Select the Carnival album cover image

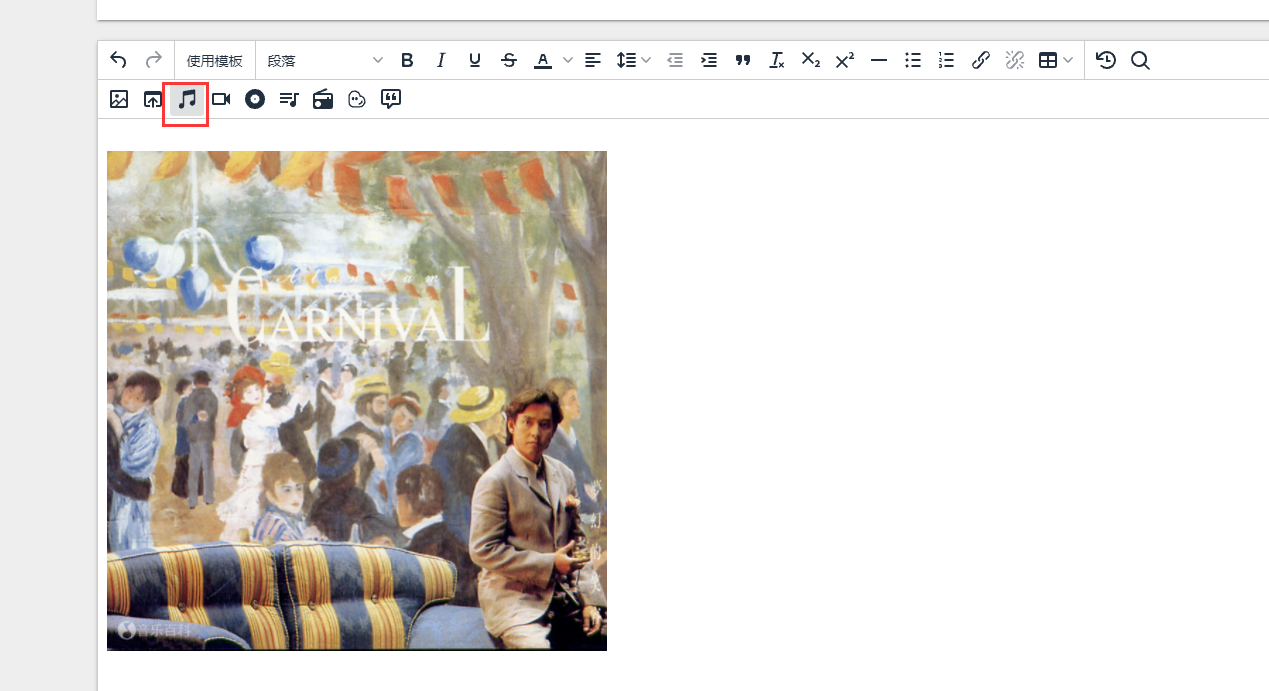[x=357, y=401]
